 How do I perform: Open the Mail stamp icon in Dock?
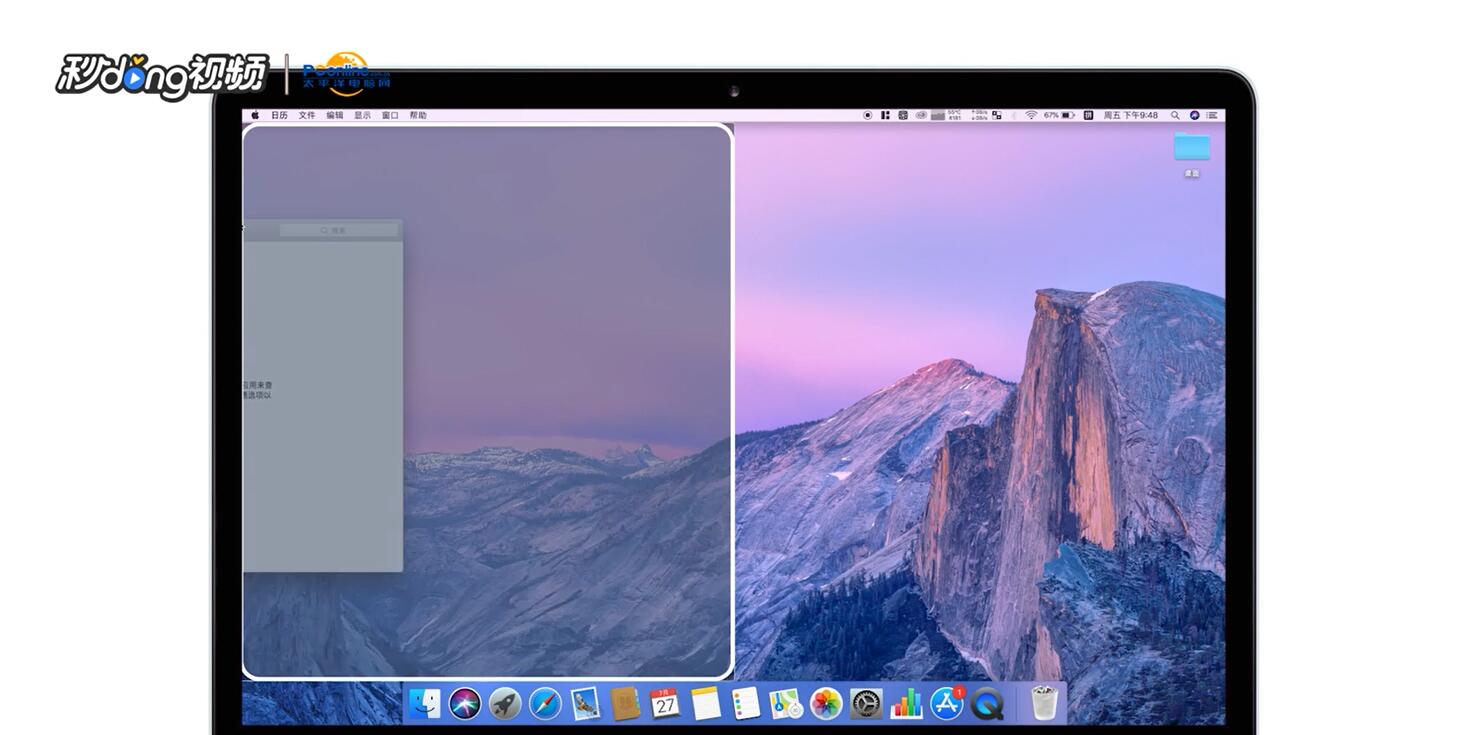pyautogui.click(x=585, y=703)
